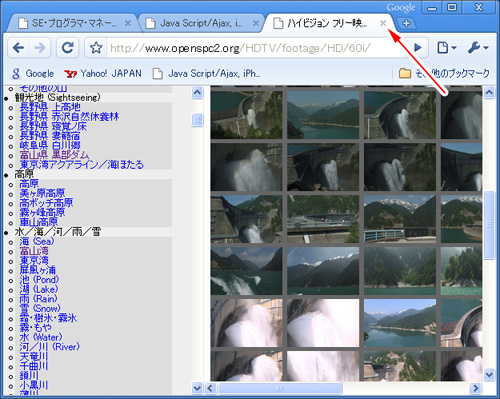This screenshot has width=500, height=399.
Task: Open the 海 (Sea) link
Action: tap(37, 241)
